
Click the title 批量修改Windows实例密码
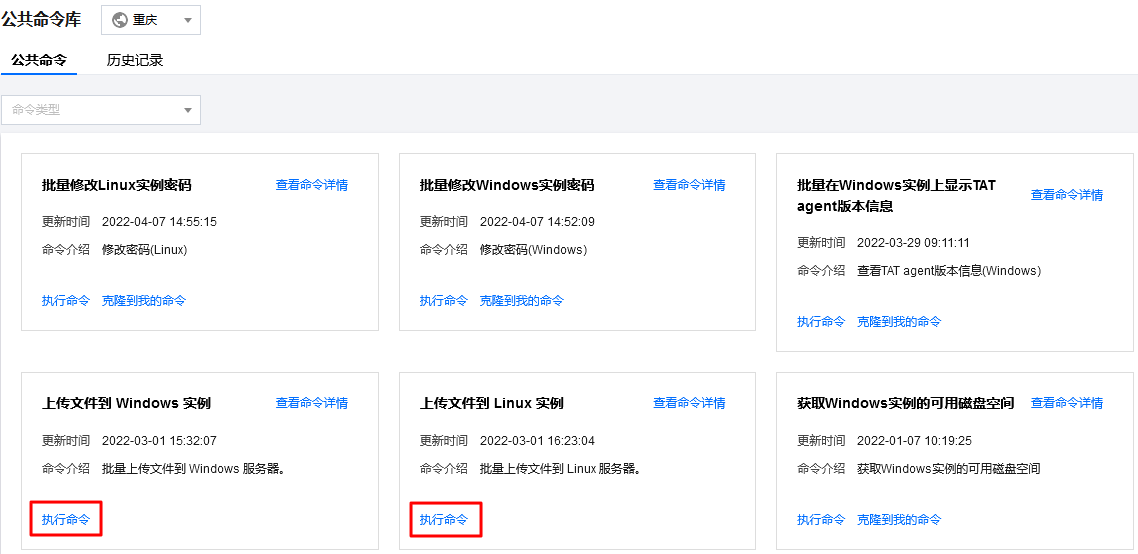tap(507, 185)
